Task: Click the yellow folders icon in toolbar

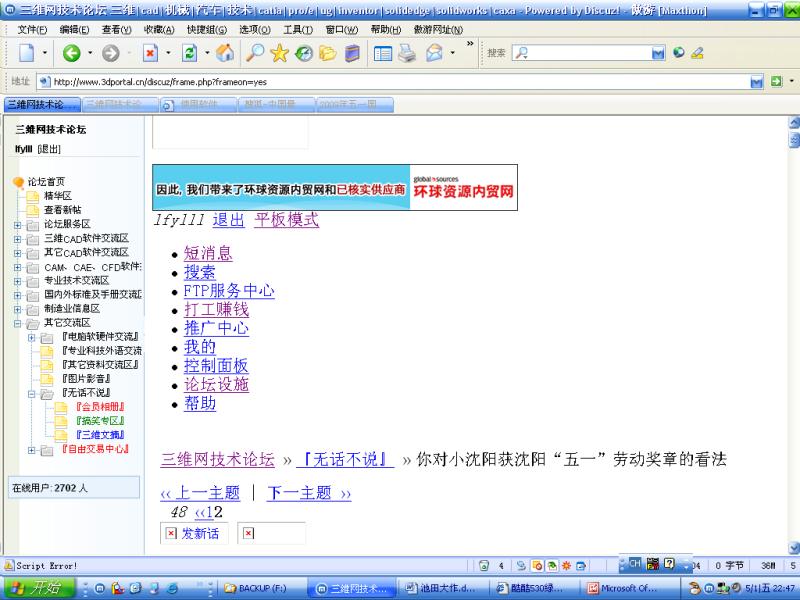Action: click(328, 53)
